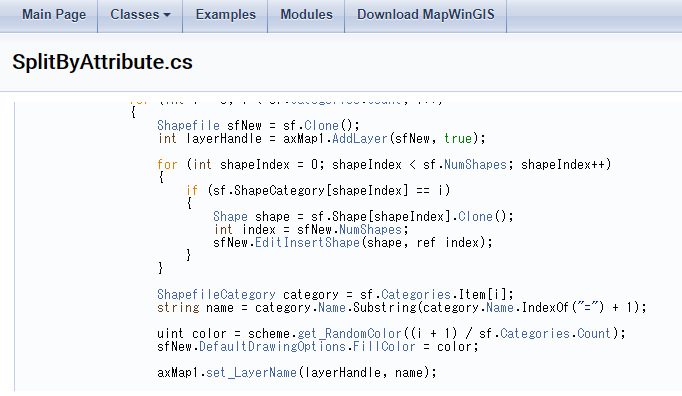Follow the Clone link after Shape[shapeIndex]
This screenshot has height=396, width=682.
coord(475,216)
